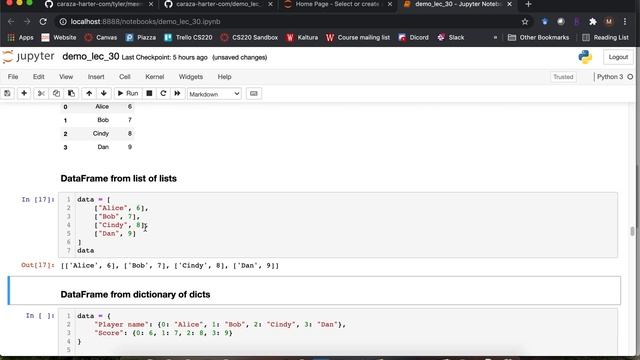Click the DataFrame from list of lists heading

[118, 178]
